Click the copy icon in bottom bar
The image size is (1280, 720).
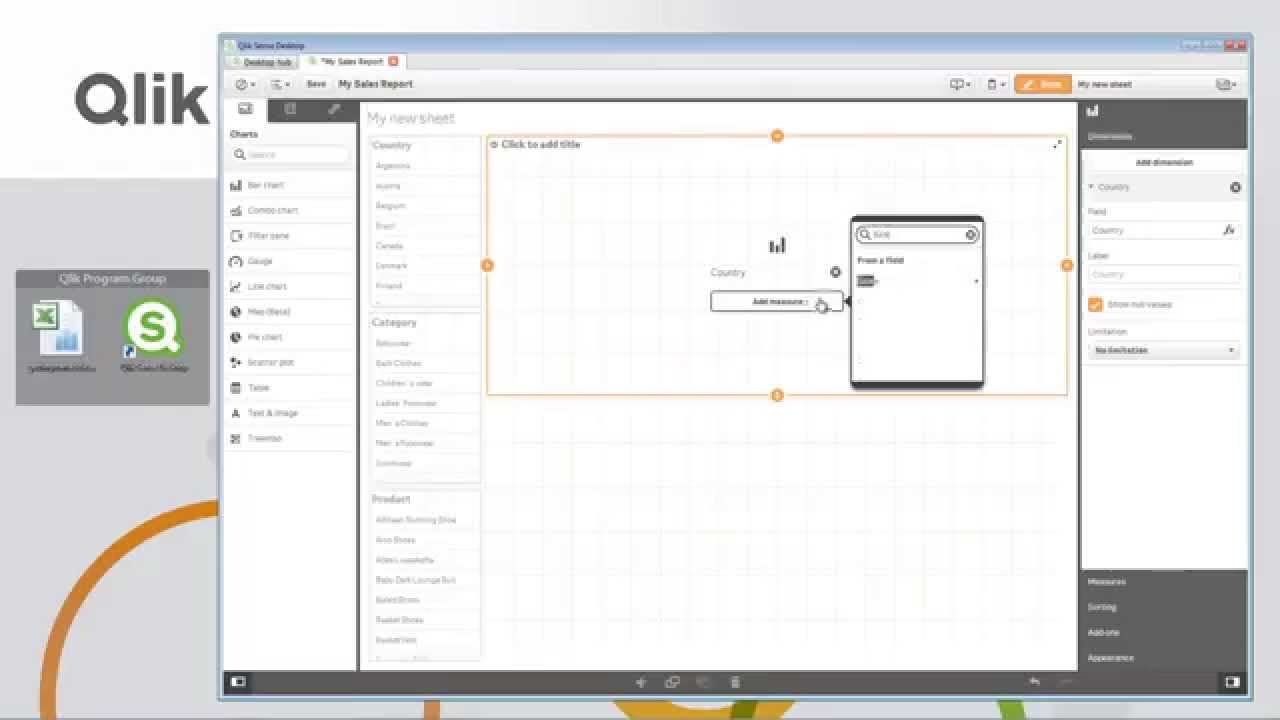(672, 682)
